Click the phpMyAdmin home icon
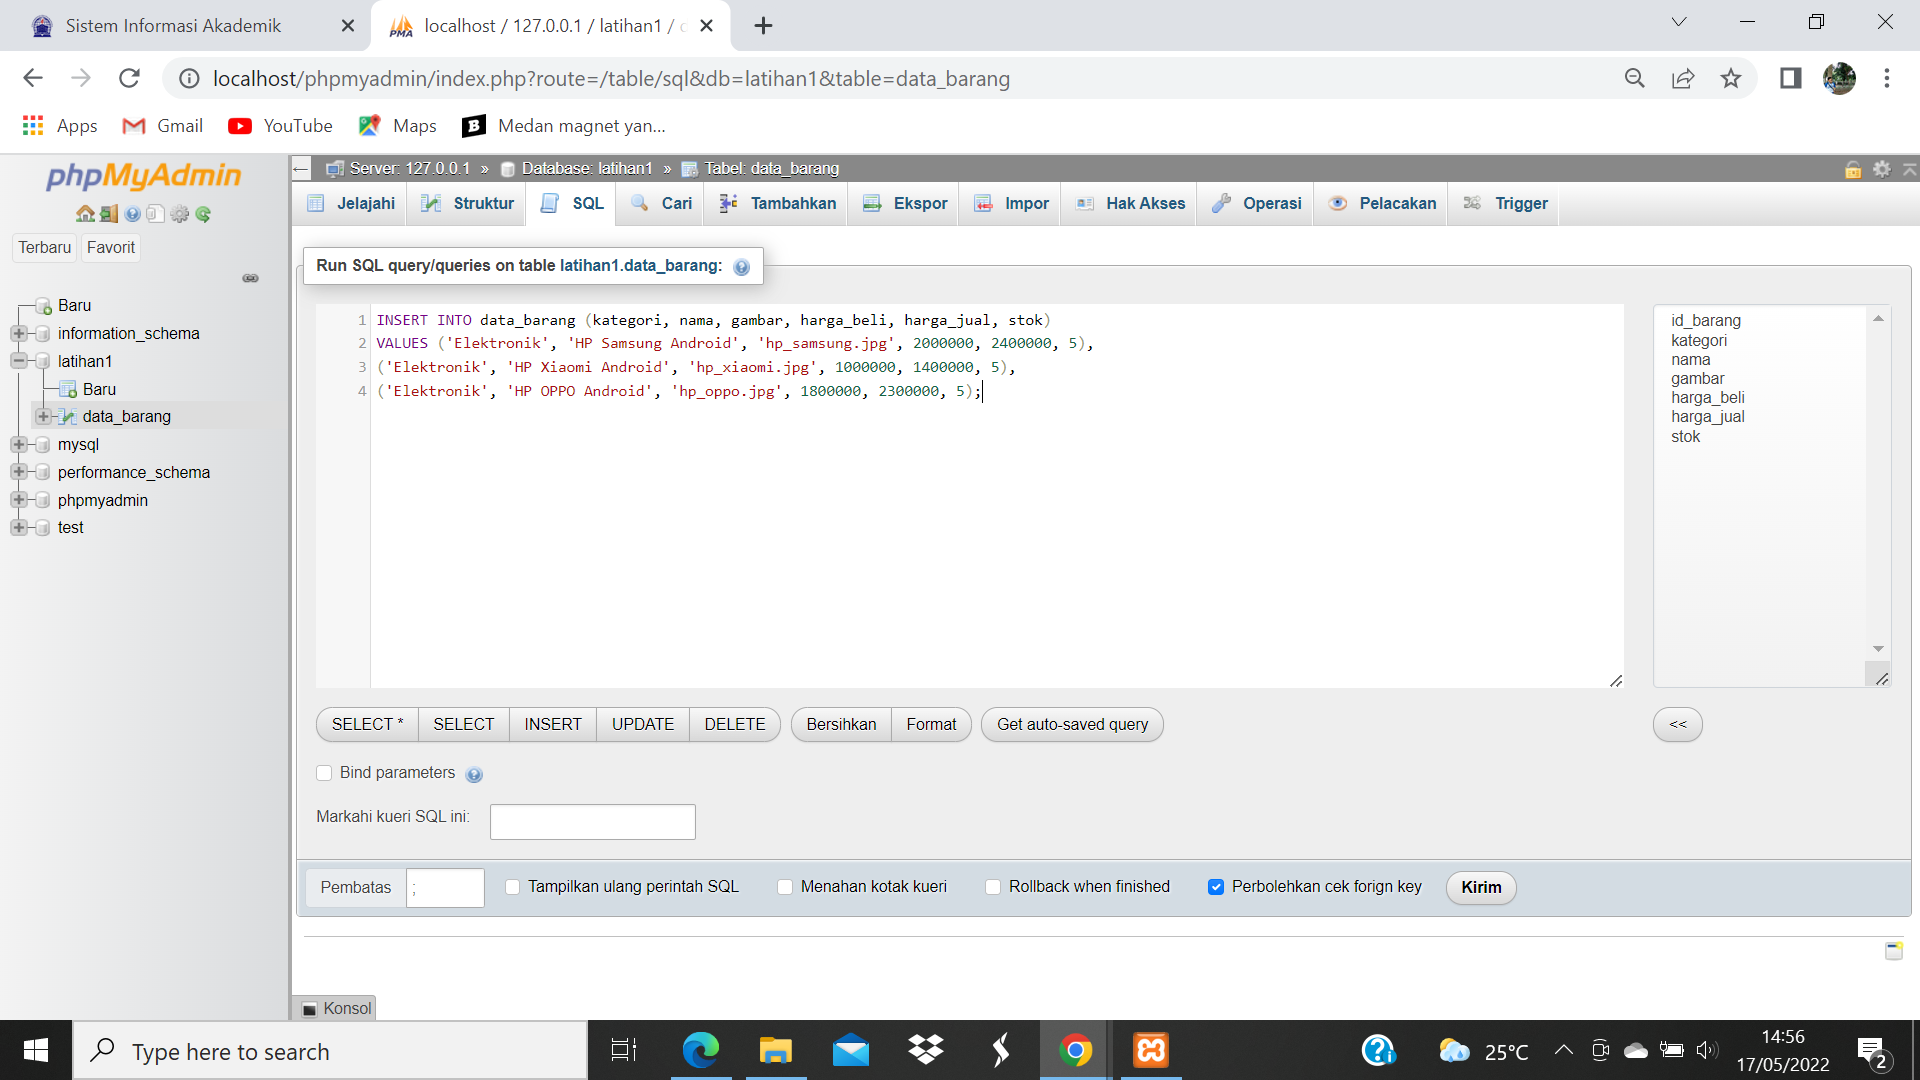The image size is (1920, 1080). [x=85, y=214]
